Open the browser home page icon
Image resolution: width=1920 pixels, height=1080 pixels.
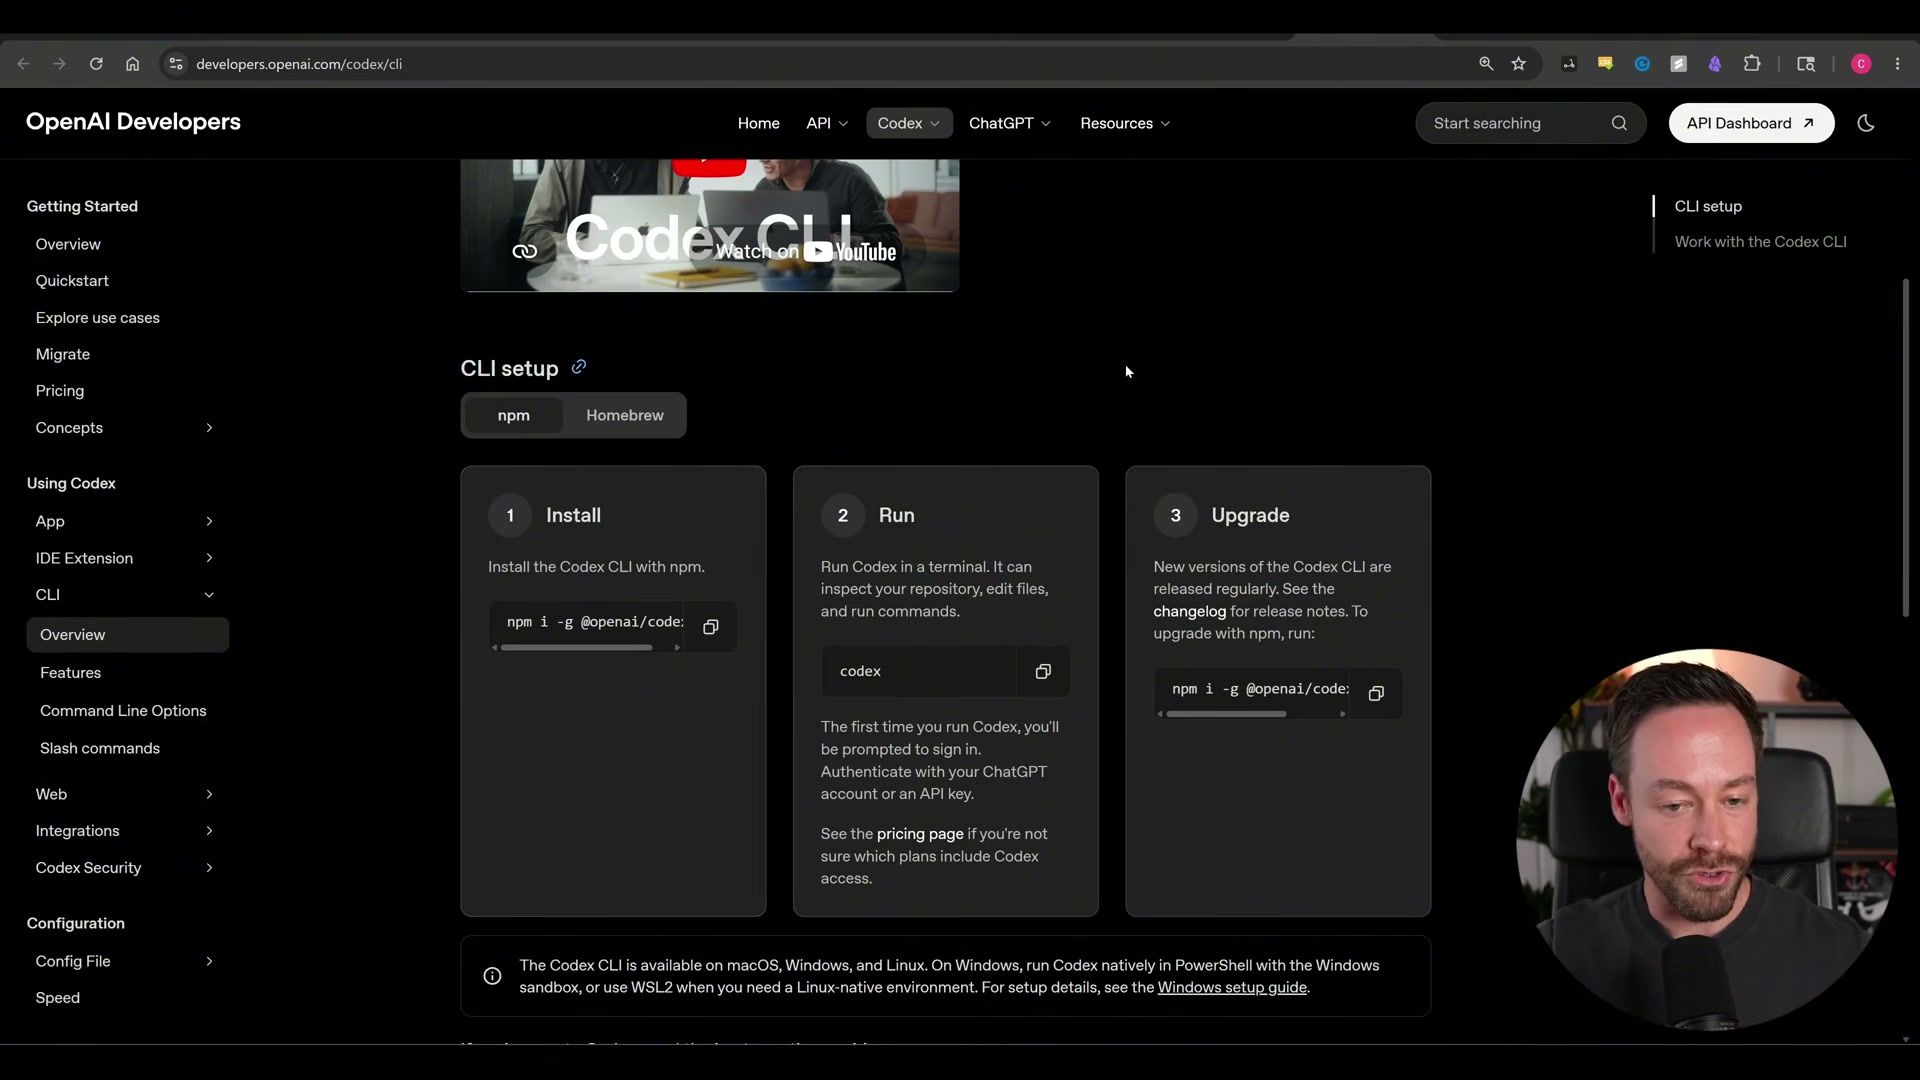[133, 64]
